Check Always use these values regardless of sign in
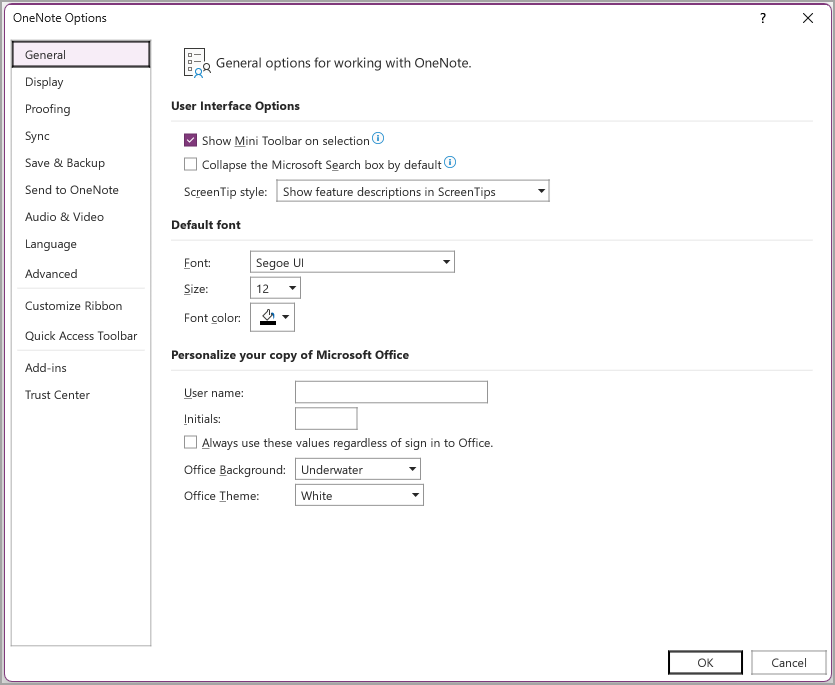 click(190, 442)
